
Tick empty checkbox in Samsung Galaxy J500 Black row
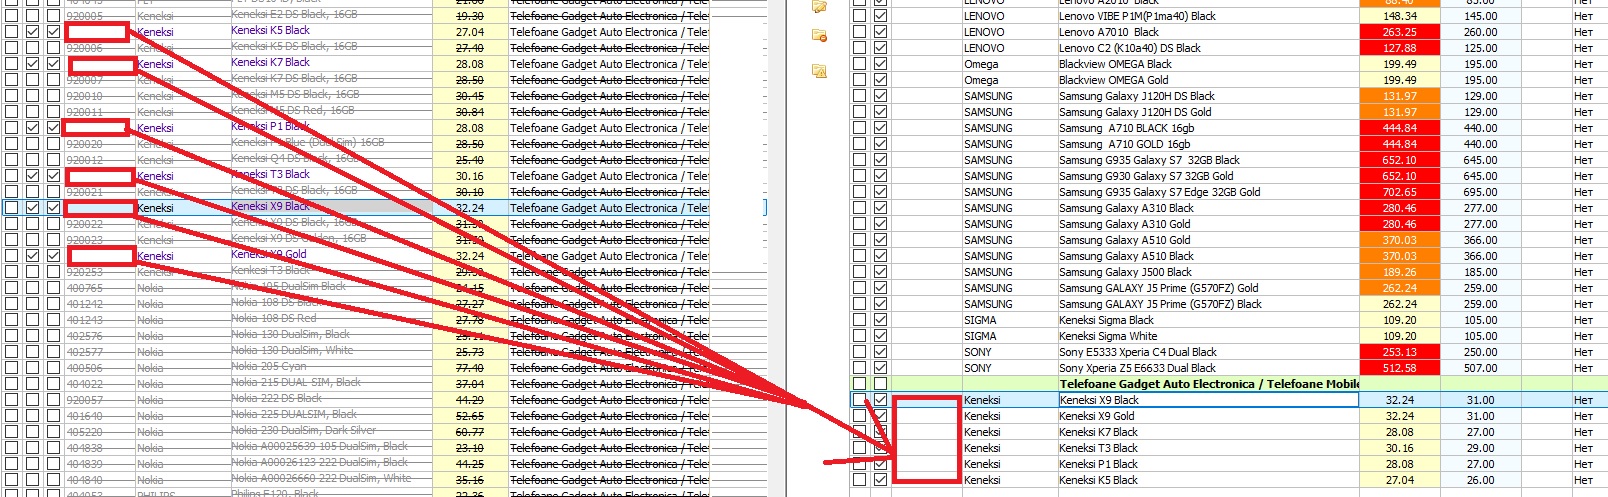(x=859, y=272)
